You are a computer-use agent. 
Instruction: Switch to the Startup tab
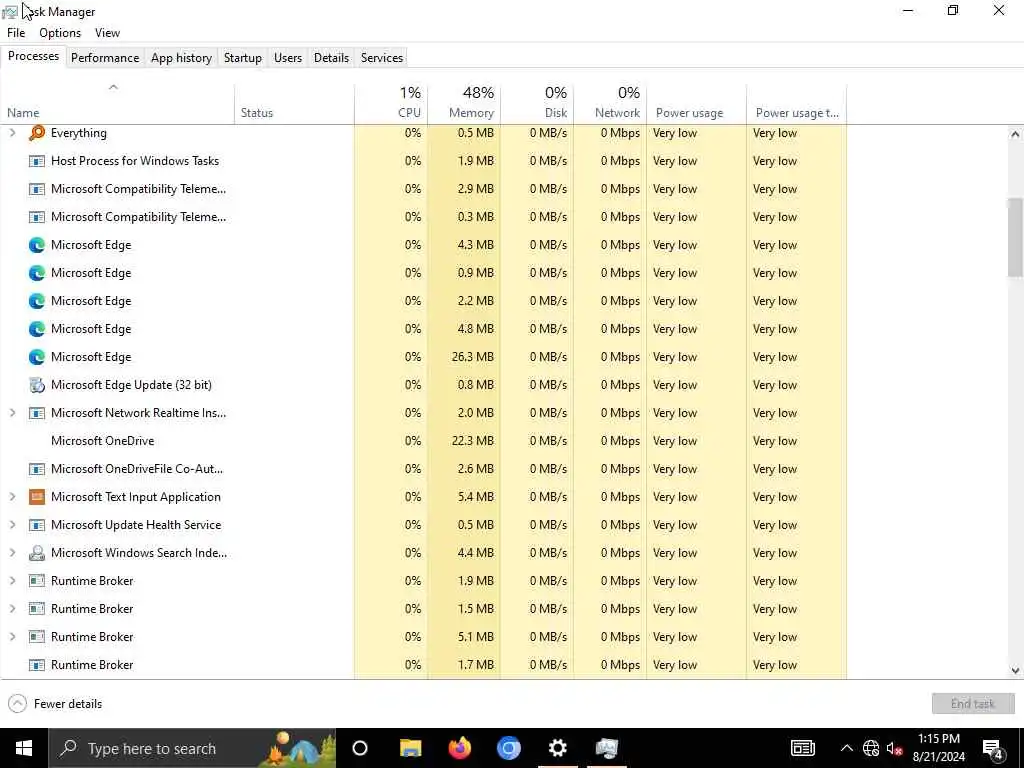pos(243,57)
